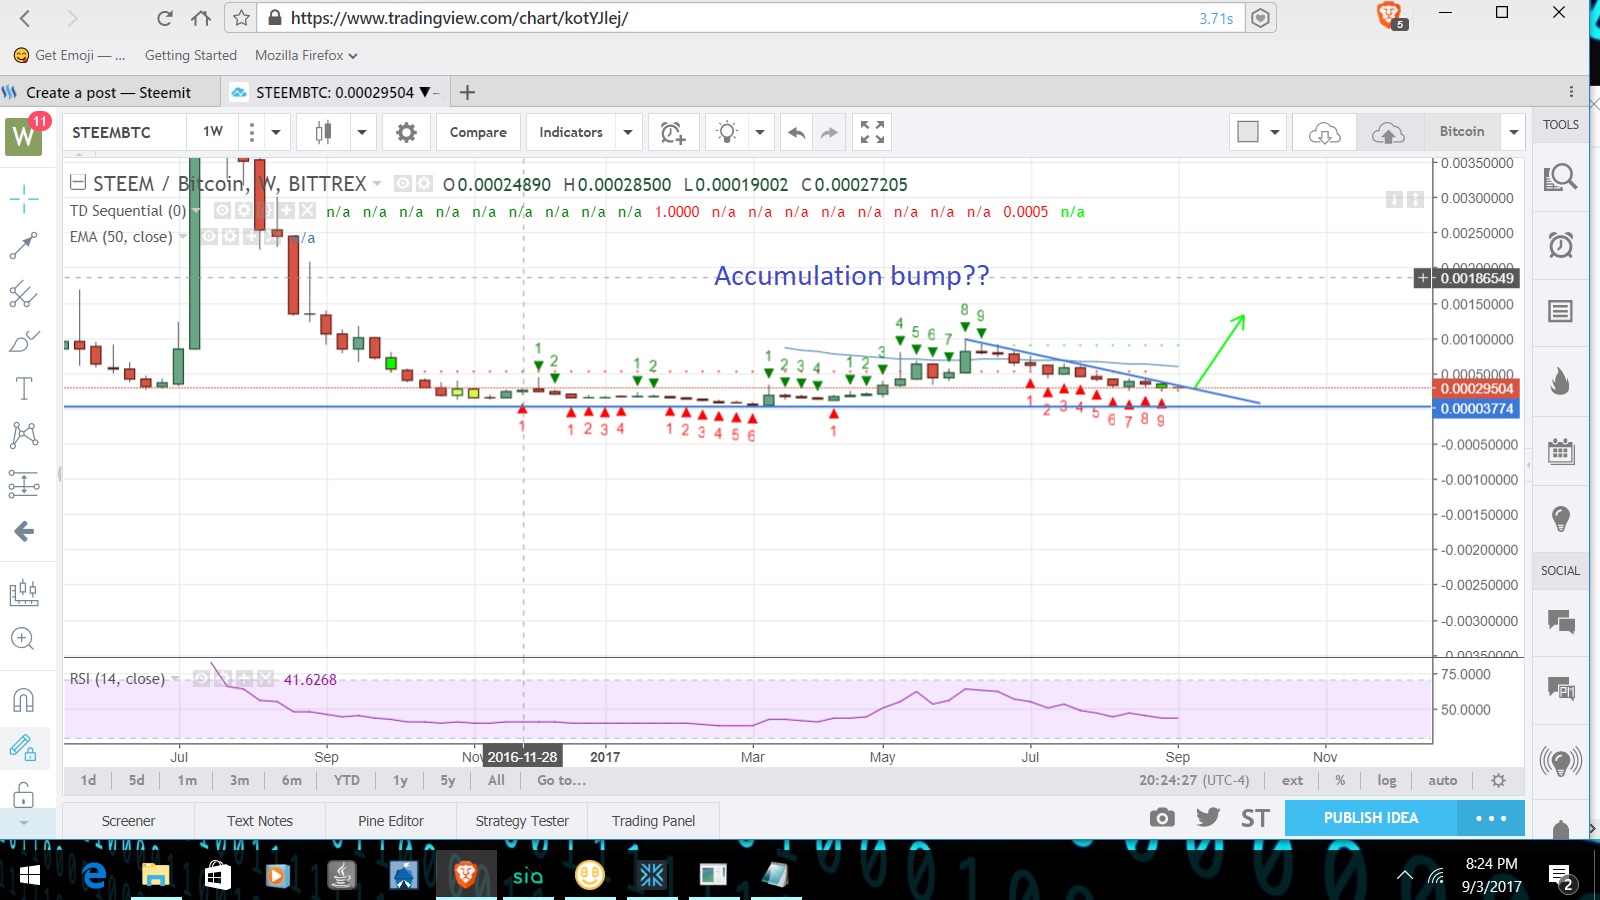The image size is (1600, 900).
Task: Select the brush drawing tool
Action: 24,341
